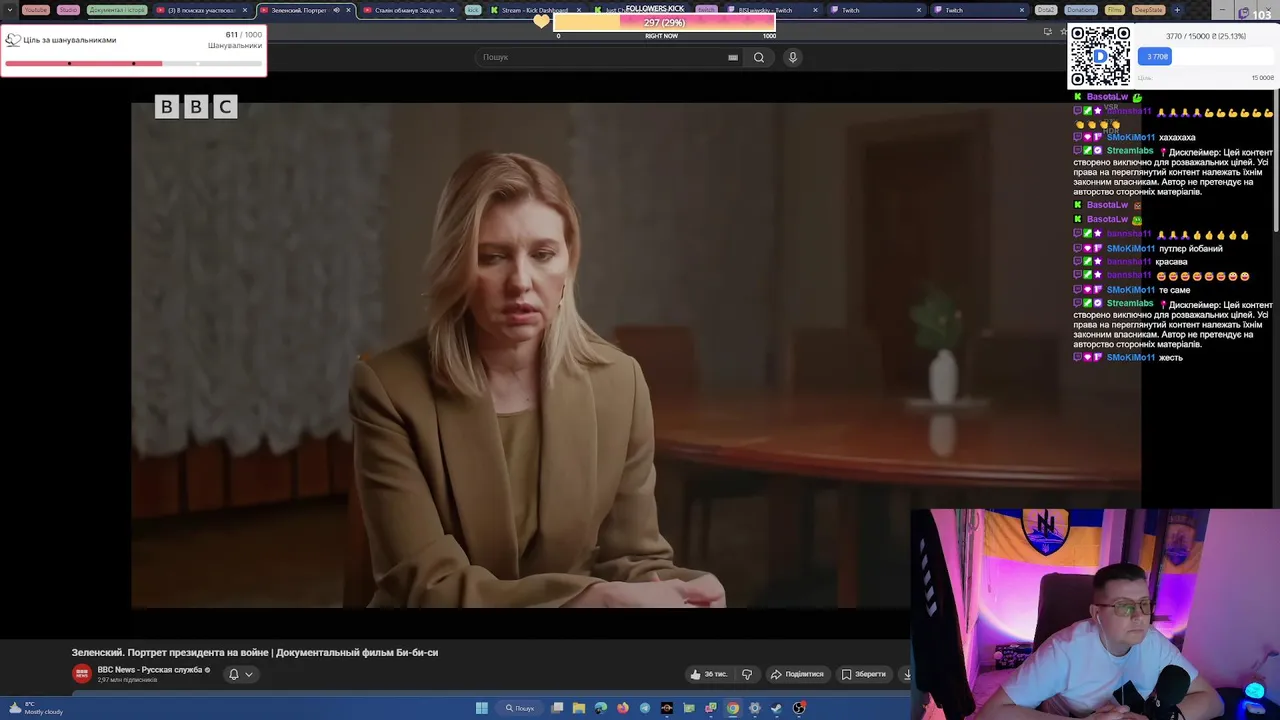Click the donation QR code
1280x720 pixels.
(1100, 57)
